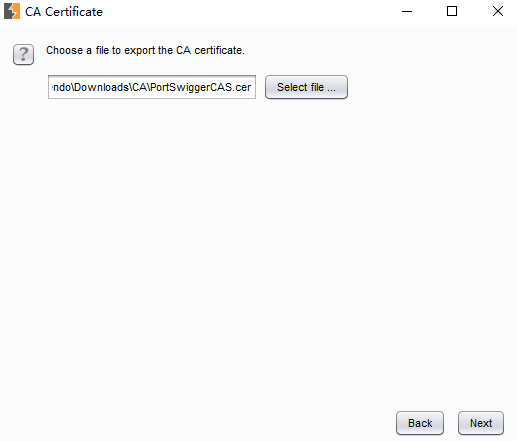
Task: Click the certificate file path field
Action: [152, 87]
